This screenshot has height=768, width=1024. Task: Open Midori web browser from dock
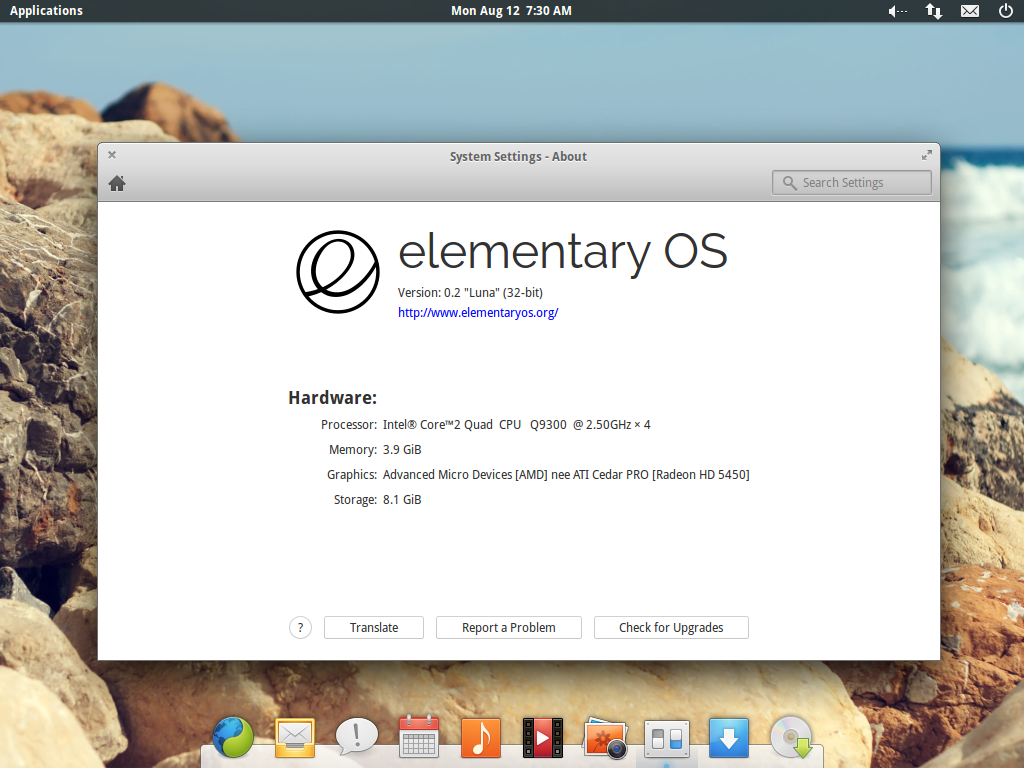(233, 737)
